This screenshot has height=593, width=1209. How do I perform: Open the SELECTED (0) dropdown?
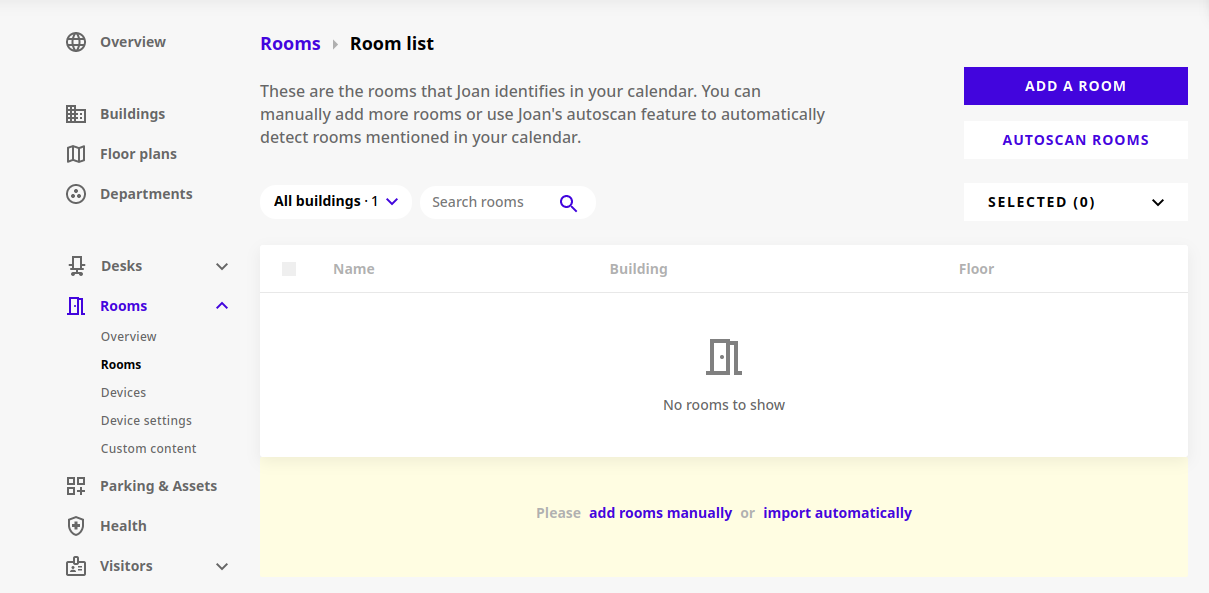click(x=1076, y=202)
